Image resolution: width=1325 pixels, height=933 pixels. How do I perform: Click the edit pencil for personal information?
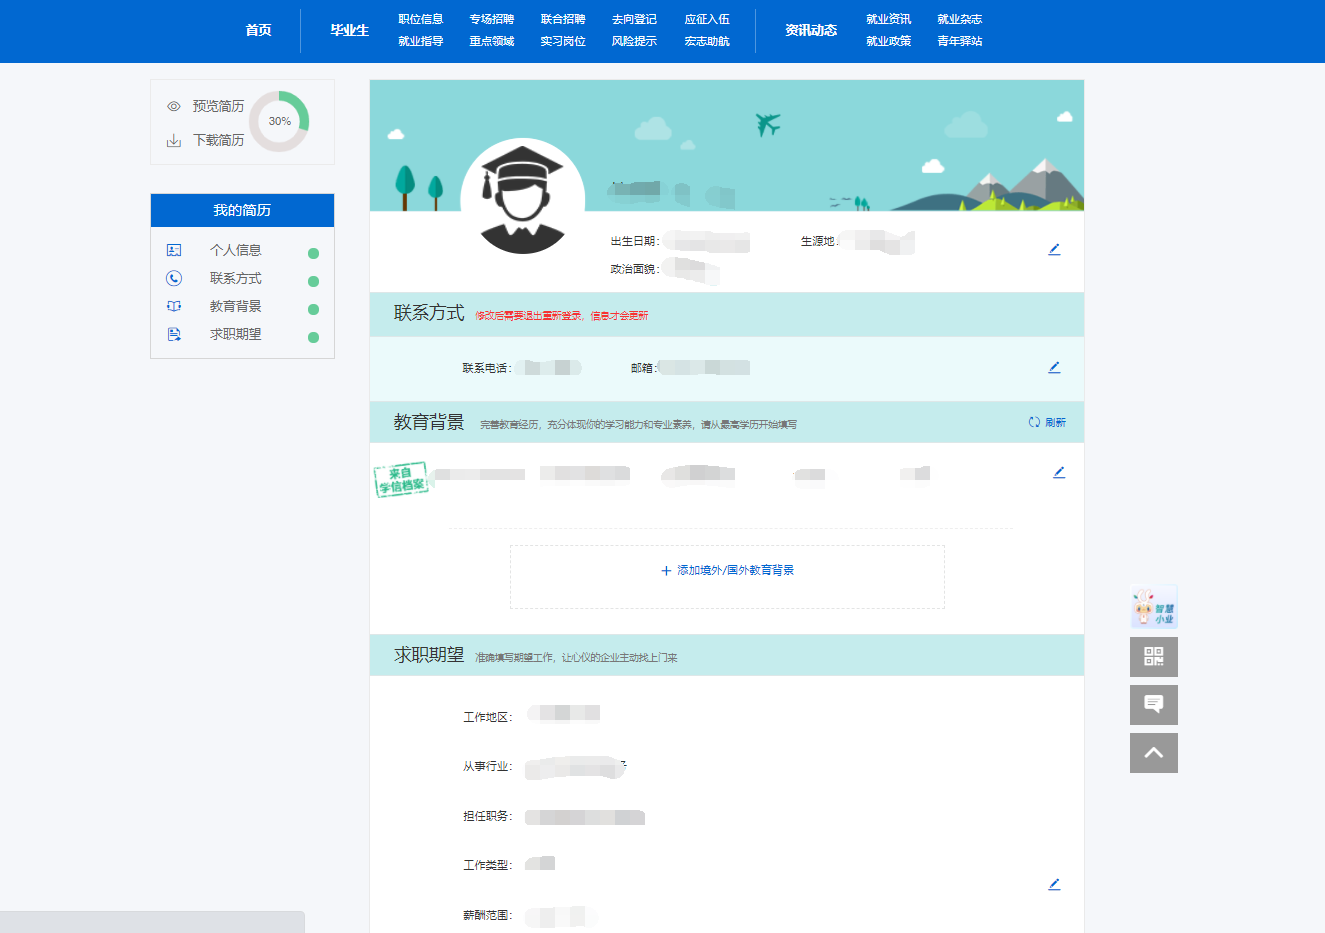1054,249
